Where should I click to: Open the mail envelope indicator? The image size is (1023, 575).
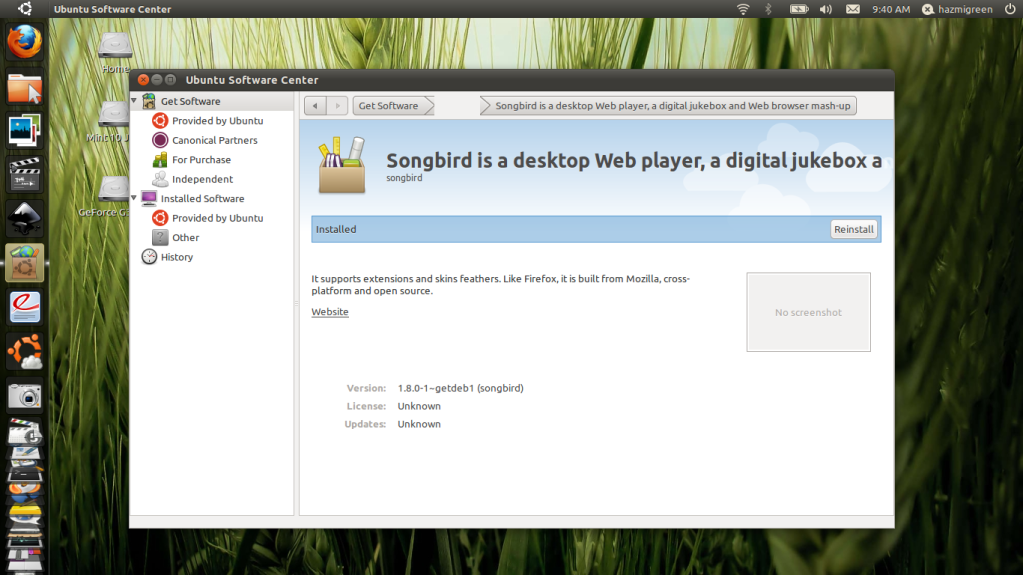point(853,9)
